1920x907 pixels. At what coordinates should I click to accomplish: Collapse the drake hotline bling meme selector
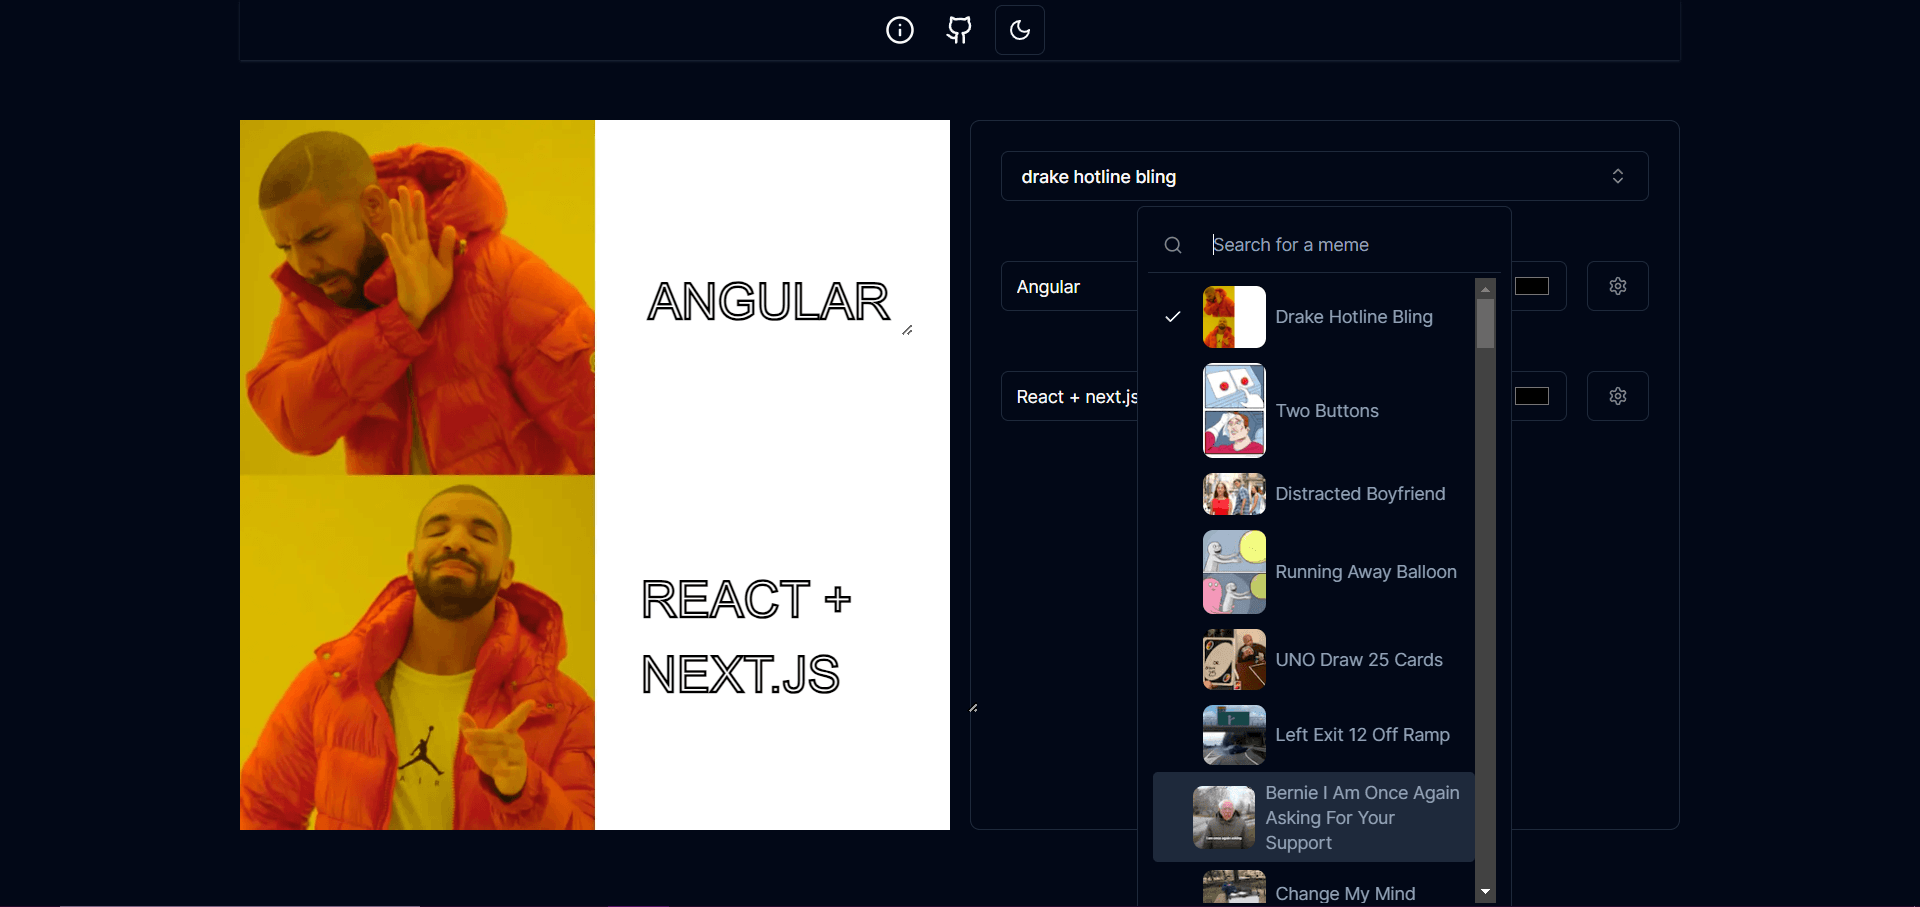click(1324, 176)
